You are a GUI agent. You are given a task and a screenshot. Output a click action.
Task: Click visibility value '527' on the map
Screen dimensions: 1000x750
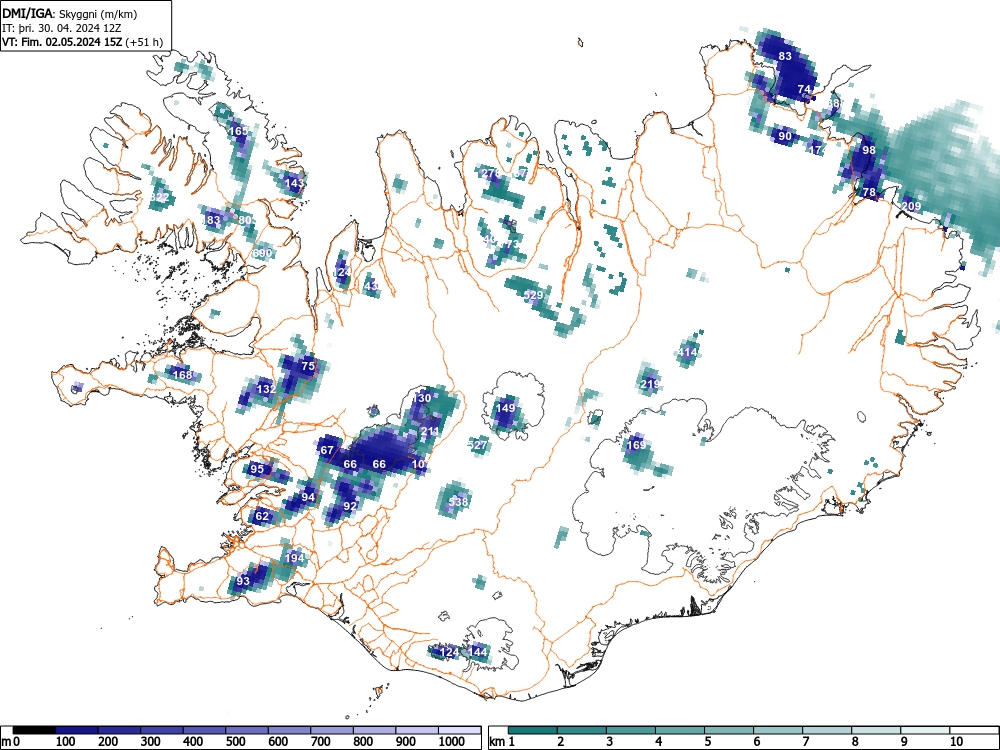(477, 445)
